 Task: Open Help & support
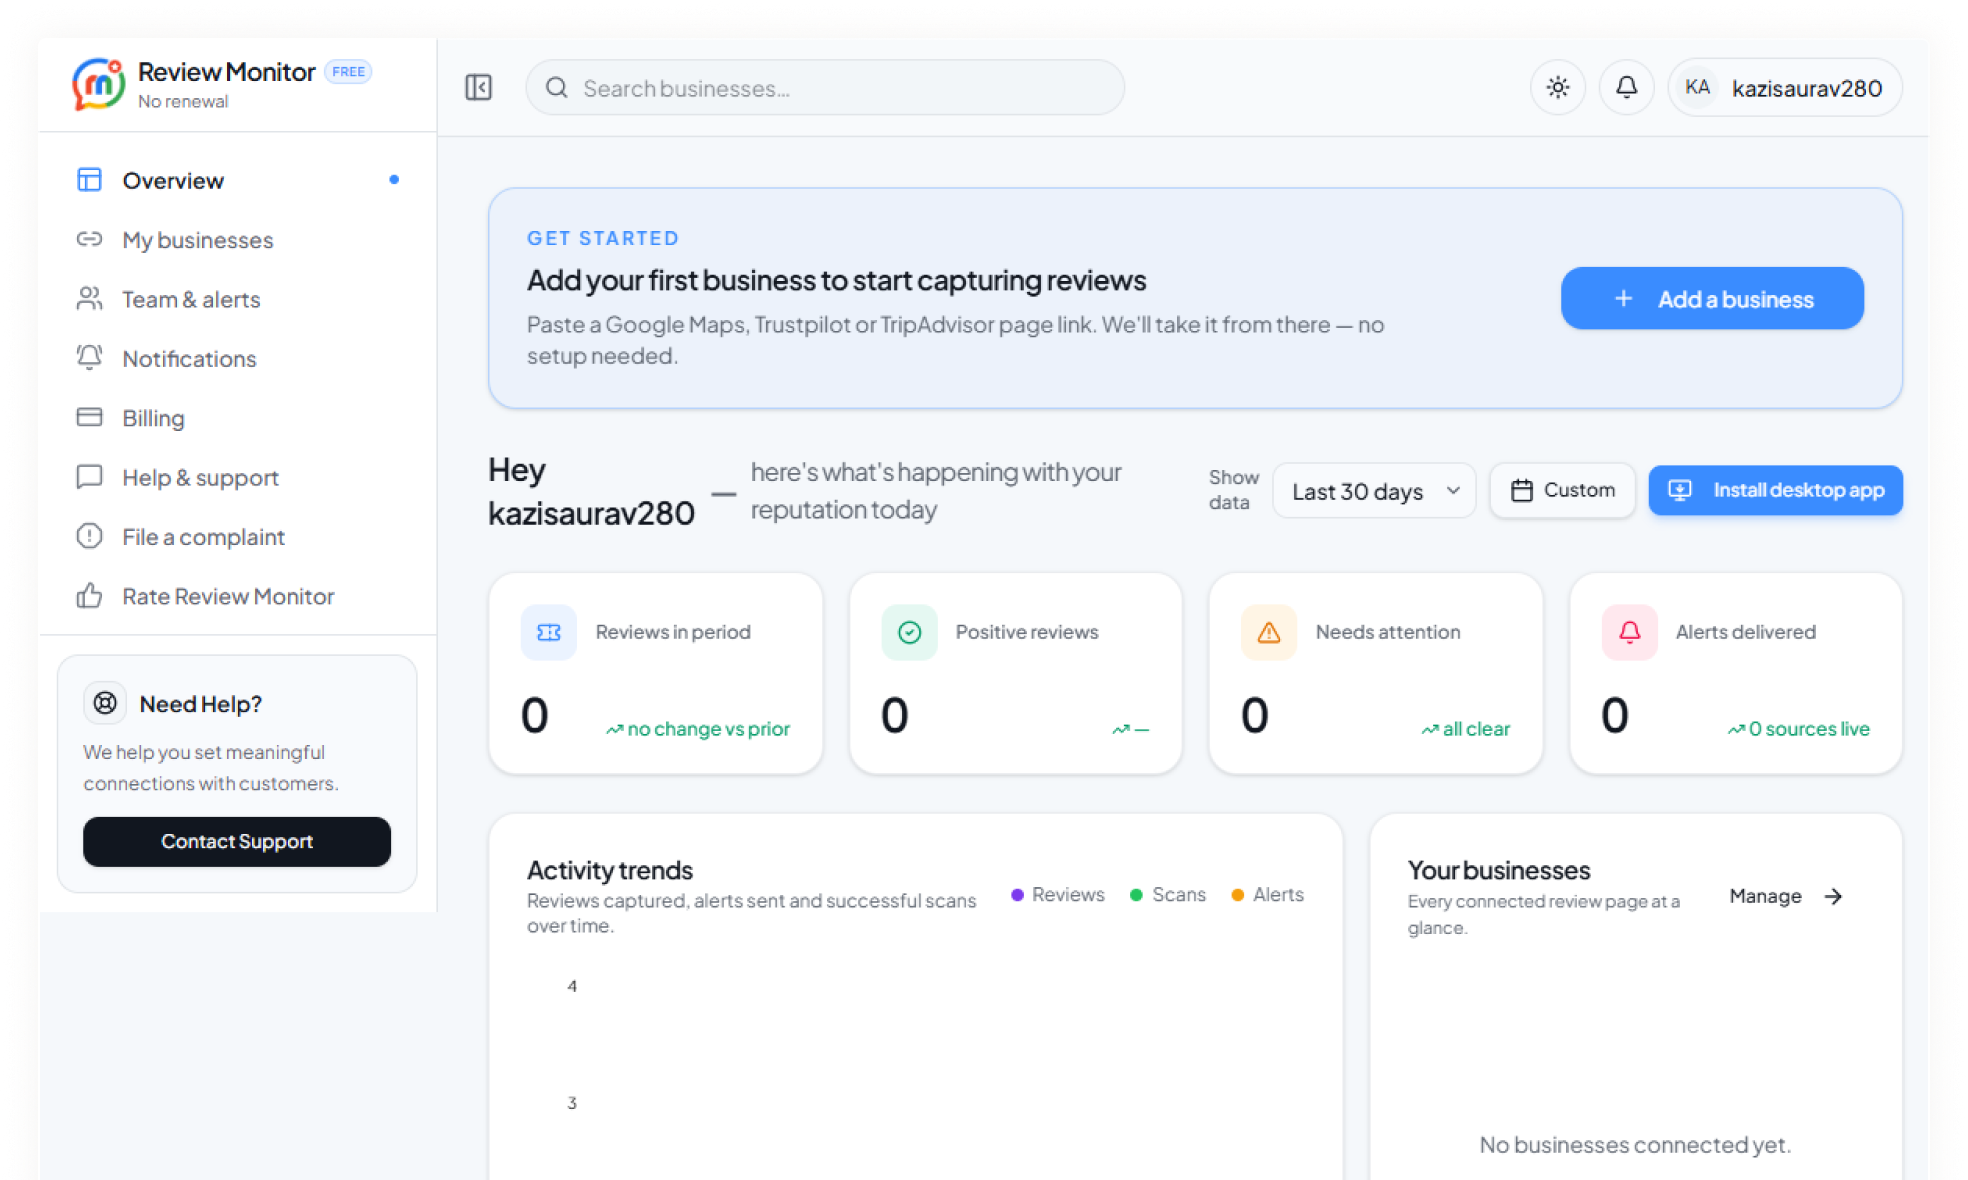tap(238, 478)
